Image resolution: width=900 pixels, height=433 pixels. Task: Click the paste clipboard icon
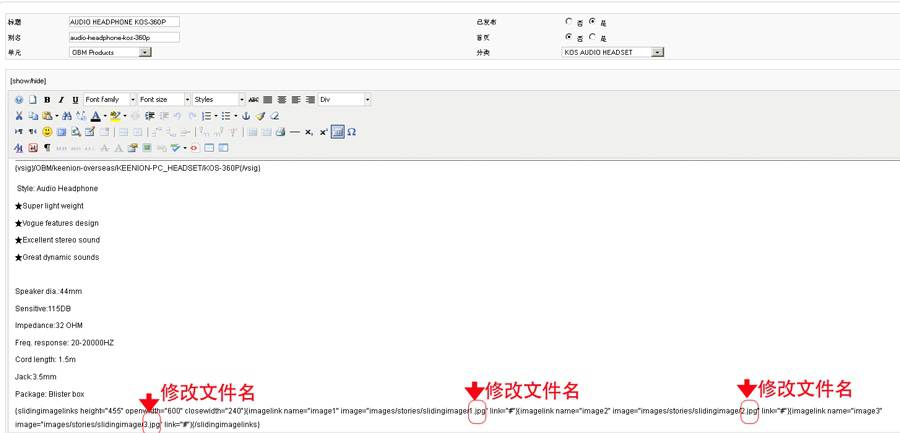coord(47,116)
